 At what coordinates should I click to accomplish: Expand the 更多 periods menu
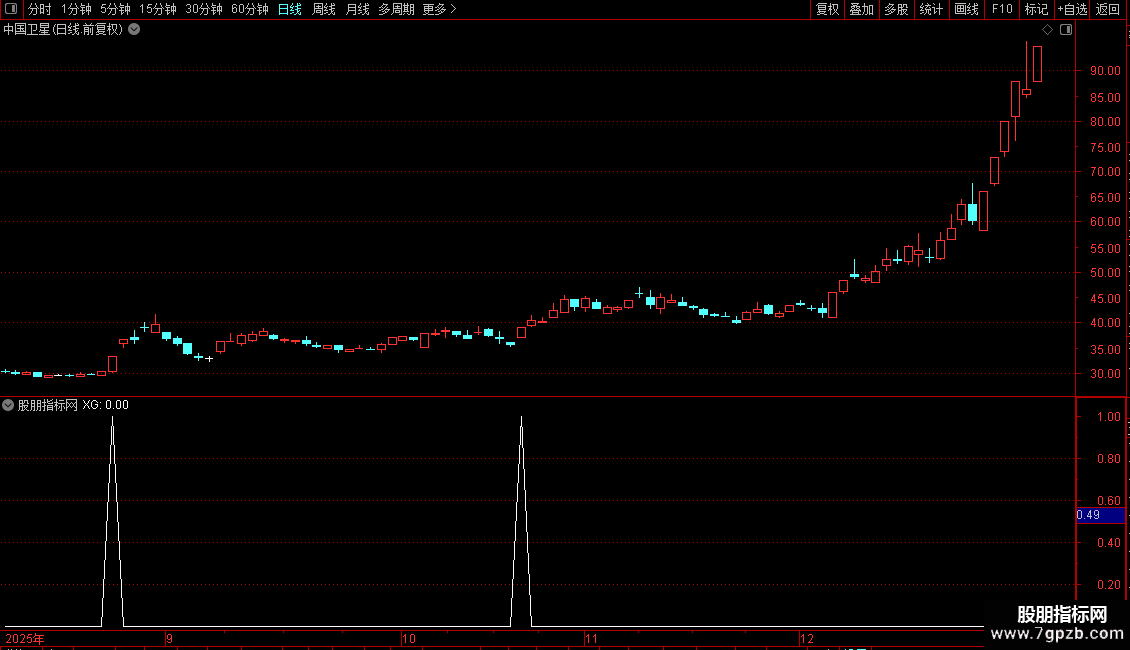coord(439,9)
